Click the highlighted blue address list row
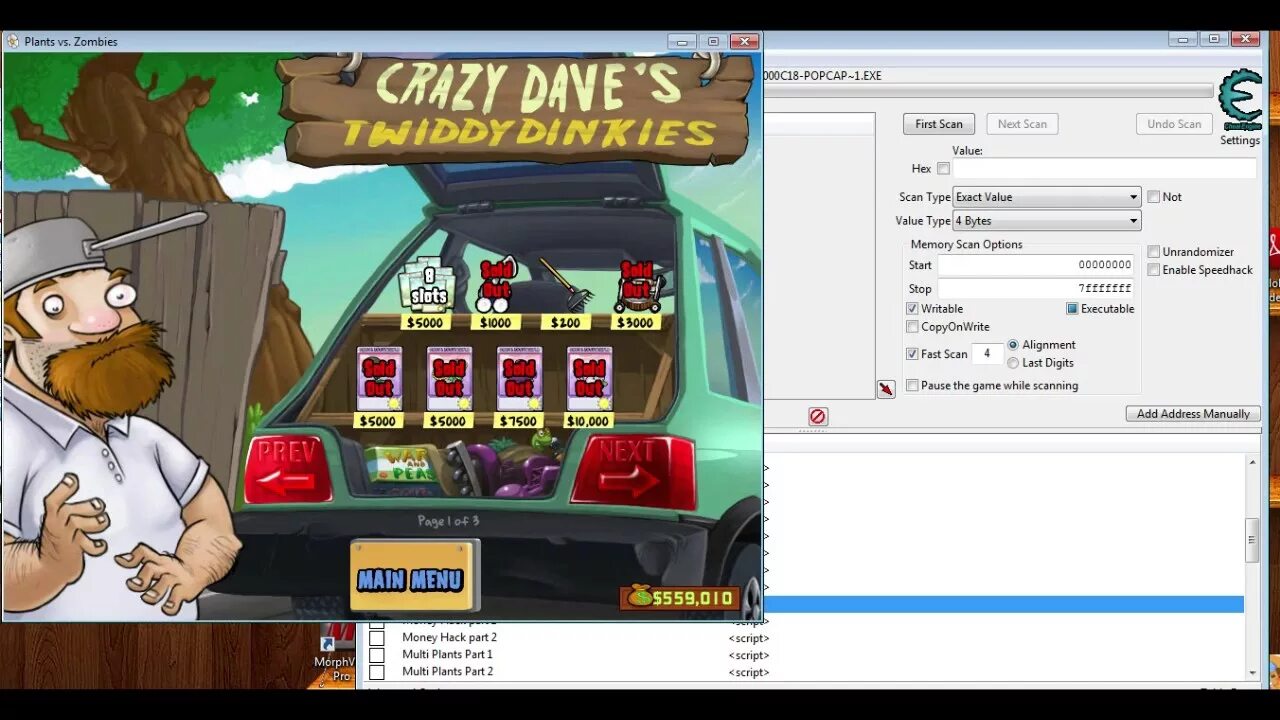The image size is (1280, 720). click(1004, 604)
